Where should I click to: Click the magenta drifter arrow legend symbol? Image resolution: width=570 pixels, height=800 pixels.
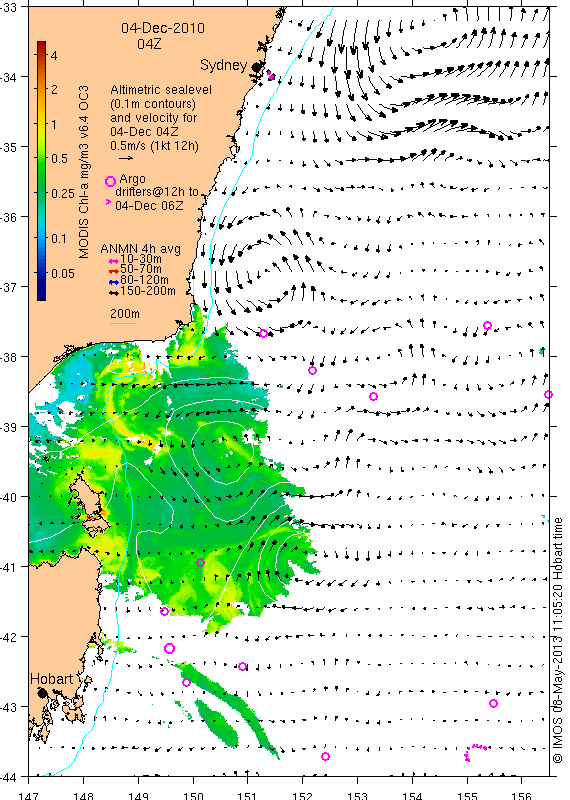click(x=108, y=202)
